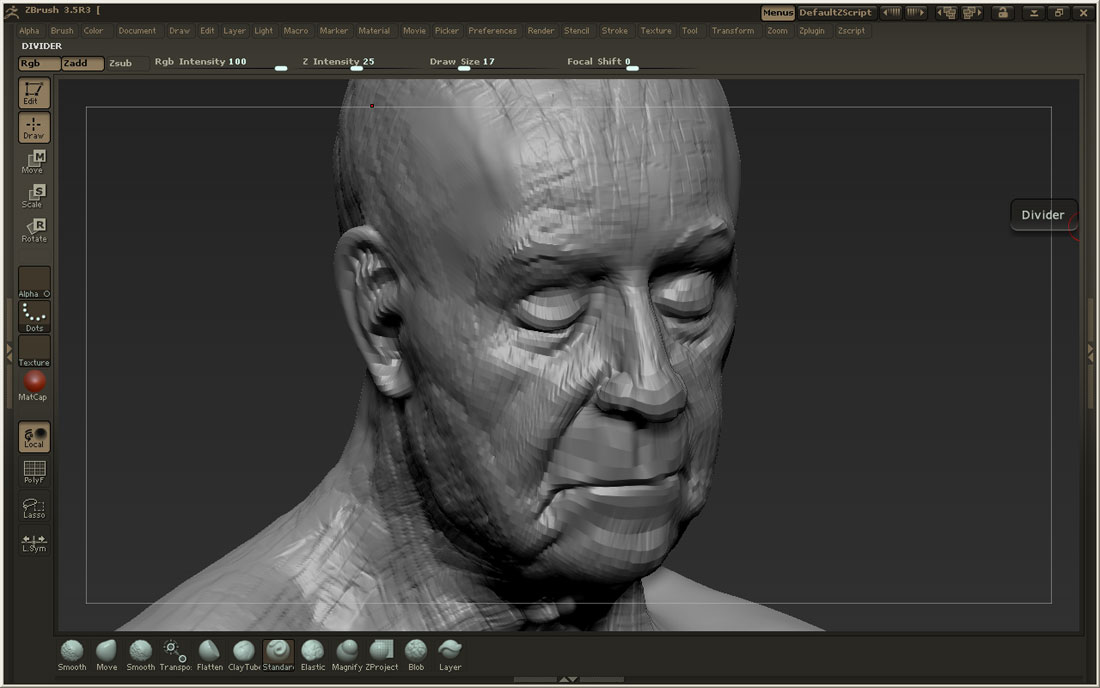Click the Rotate tool icon
This screenshot has width=1100, height=688.
[34, 230]
